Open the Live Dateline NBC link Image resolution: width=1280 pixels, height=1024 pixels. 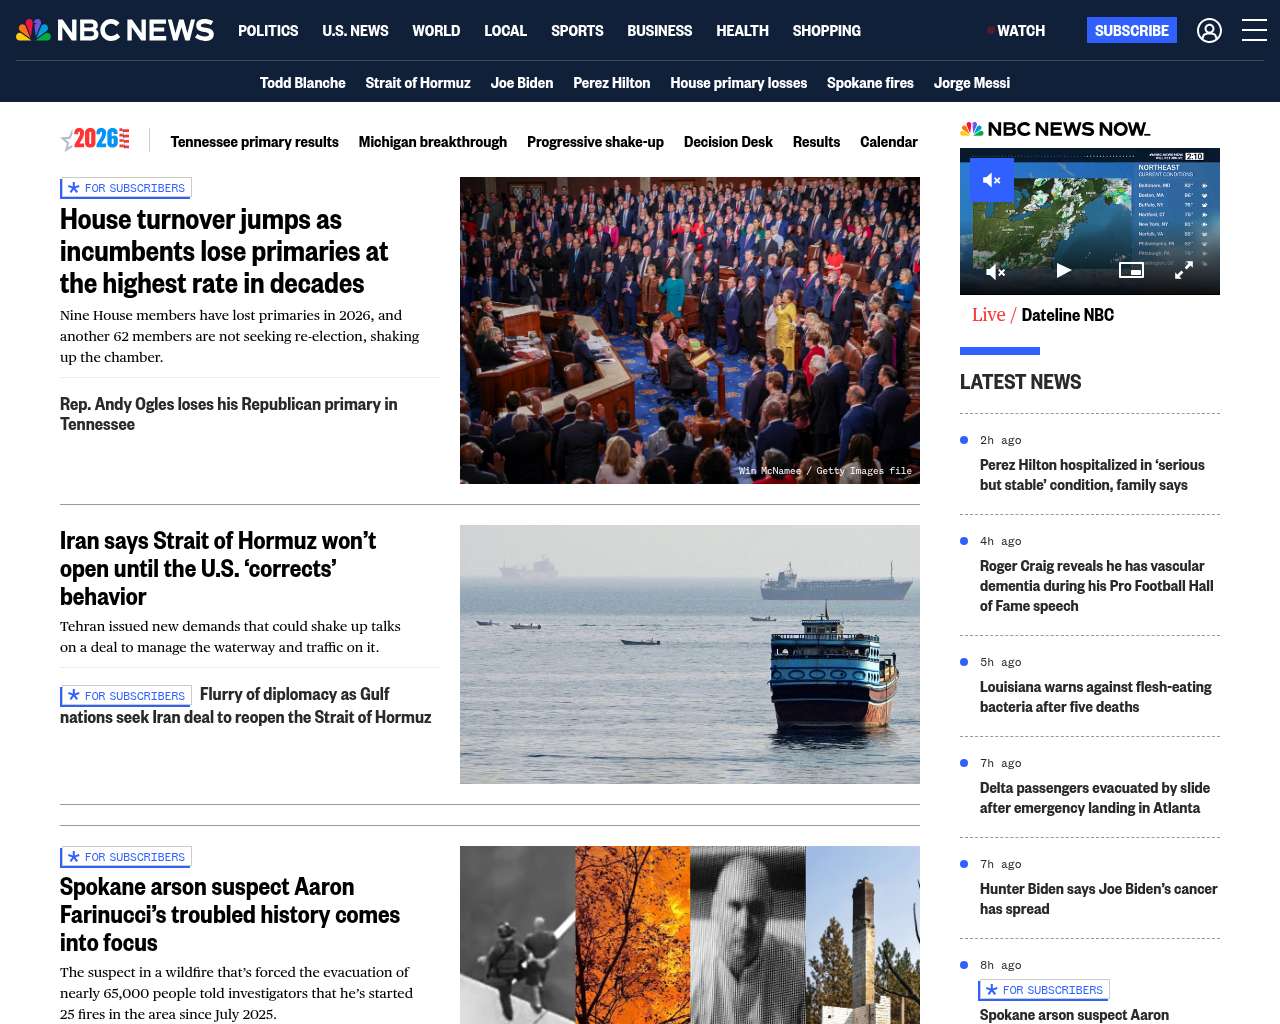tap(1043, 315)
